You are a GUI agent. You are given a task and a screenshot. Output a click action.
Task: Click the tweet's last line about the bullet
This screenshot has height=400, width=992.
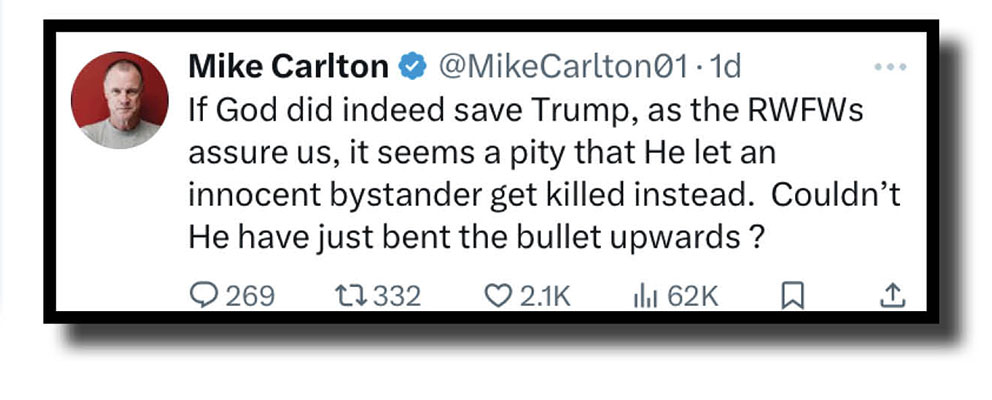pos(471,240)
